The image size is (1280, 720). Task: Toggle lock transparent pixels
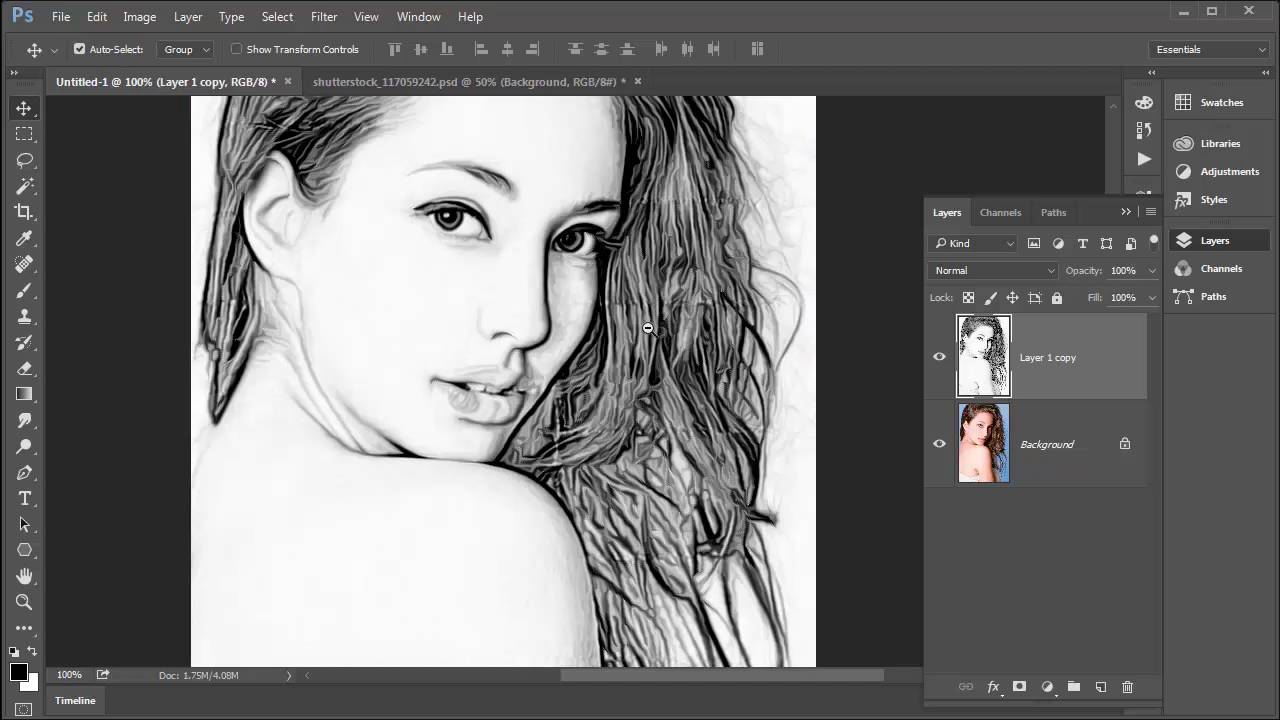pos(968,298)
